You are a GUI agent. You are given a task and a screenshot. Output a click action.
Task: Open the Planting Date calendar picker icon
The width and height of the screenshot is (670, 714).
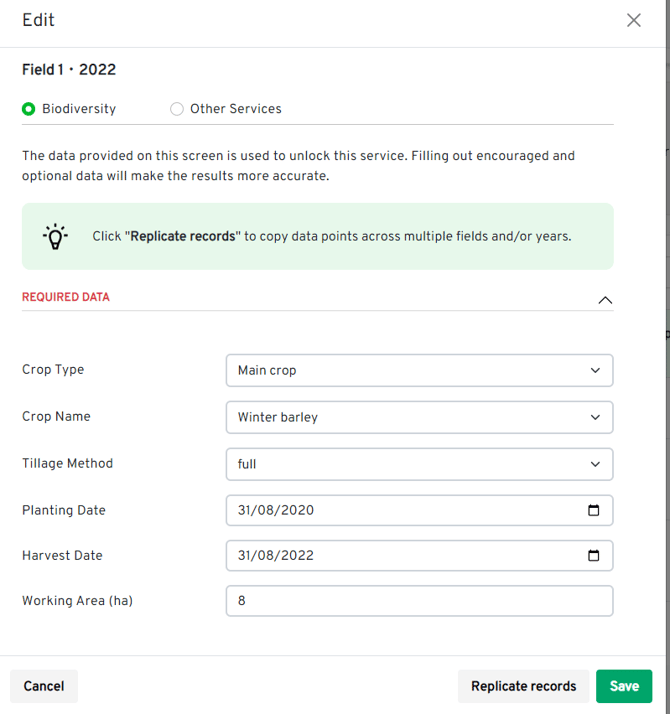594,510
